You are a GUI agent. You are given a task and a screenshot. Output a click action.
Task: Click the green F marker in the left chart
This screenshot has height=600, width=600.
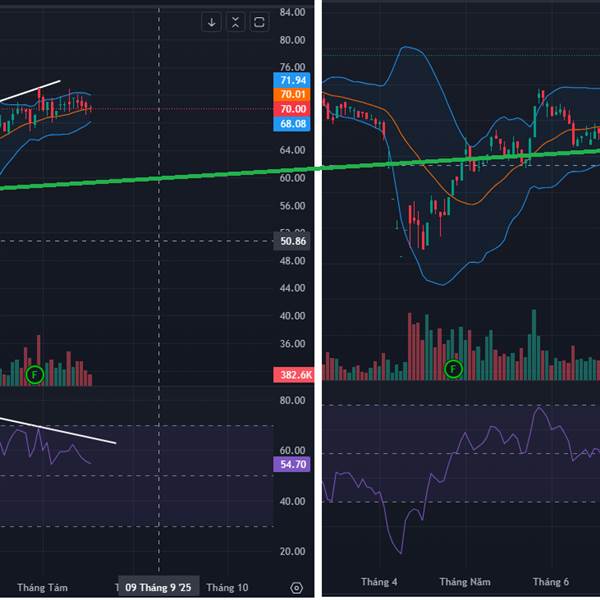pyautogui.click(x=35, y=375)
